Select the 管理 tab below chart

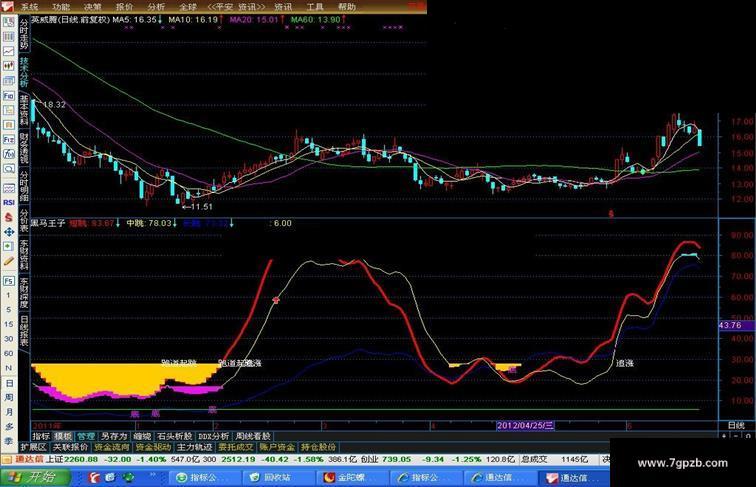click(x=86, y=436)
